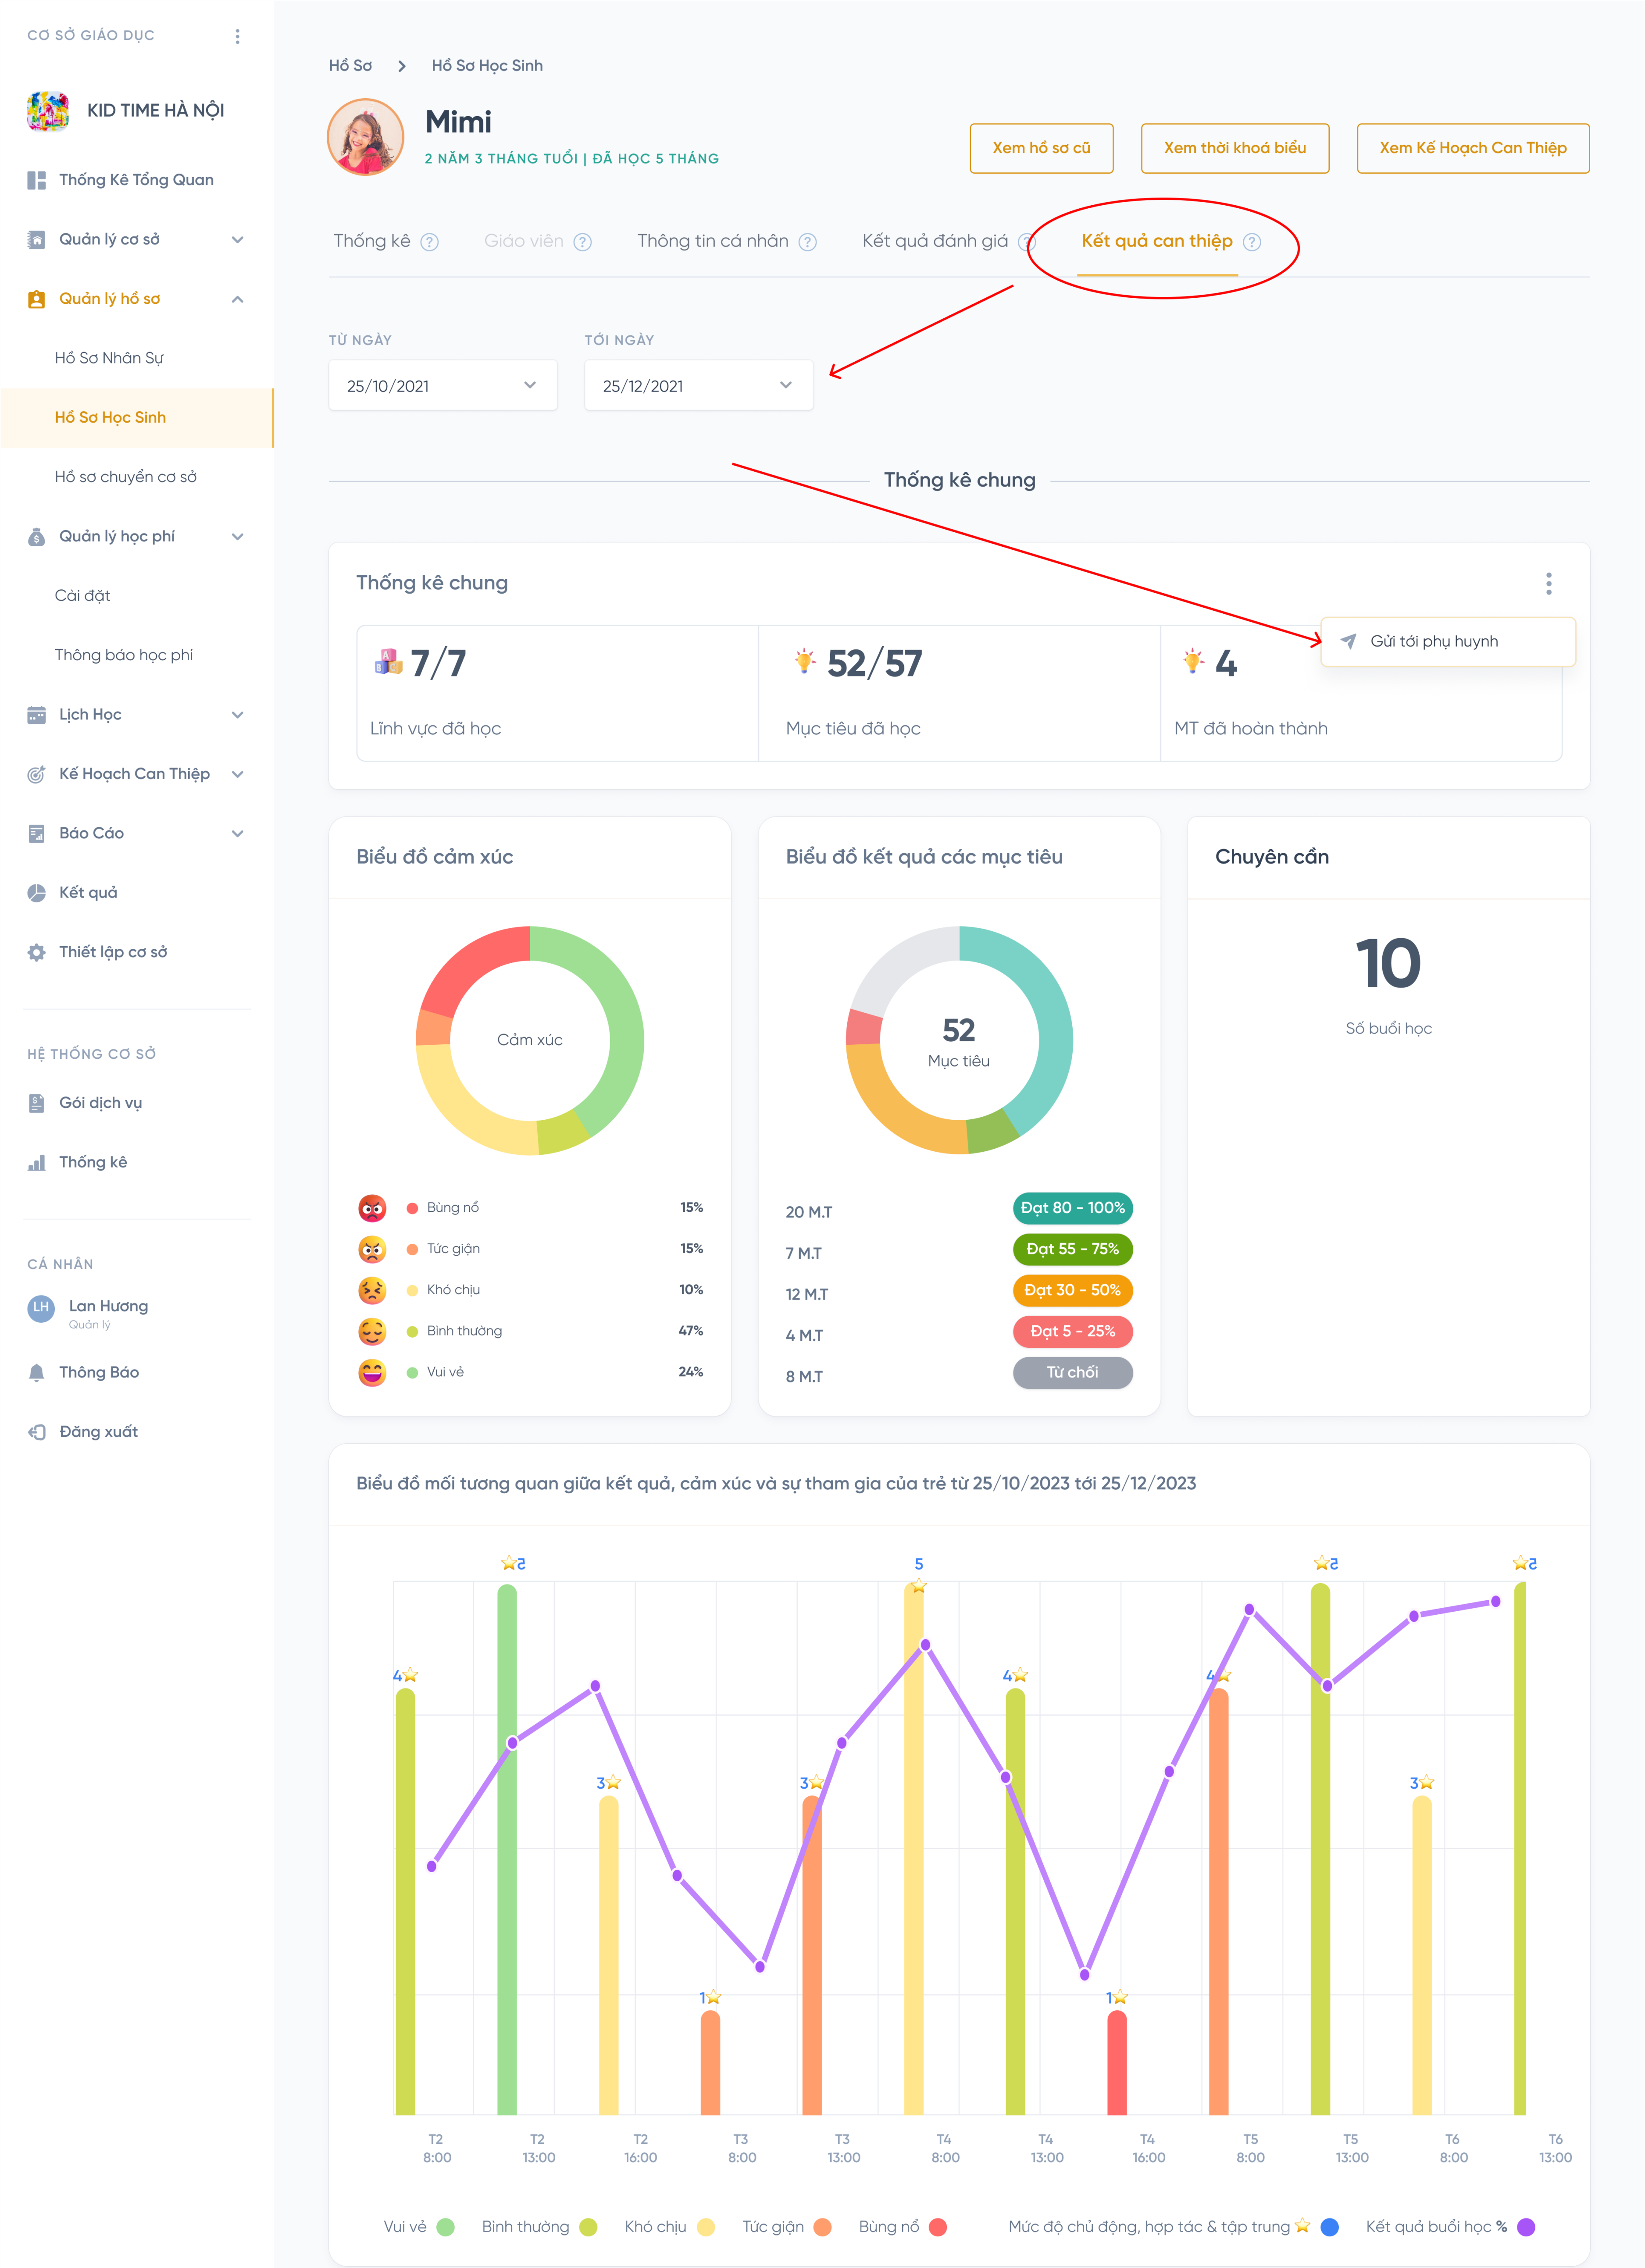Click the Xem thời khoá biểu button

1234,148
